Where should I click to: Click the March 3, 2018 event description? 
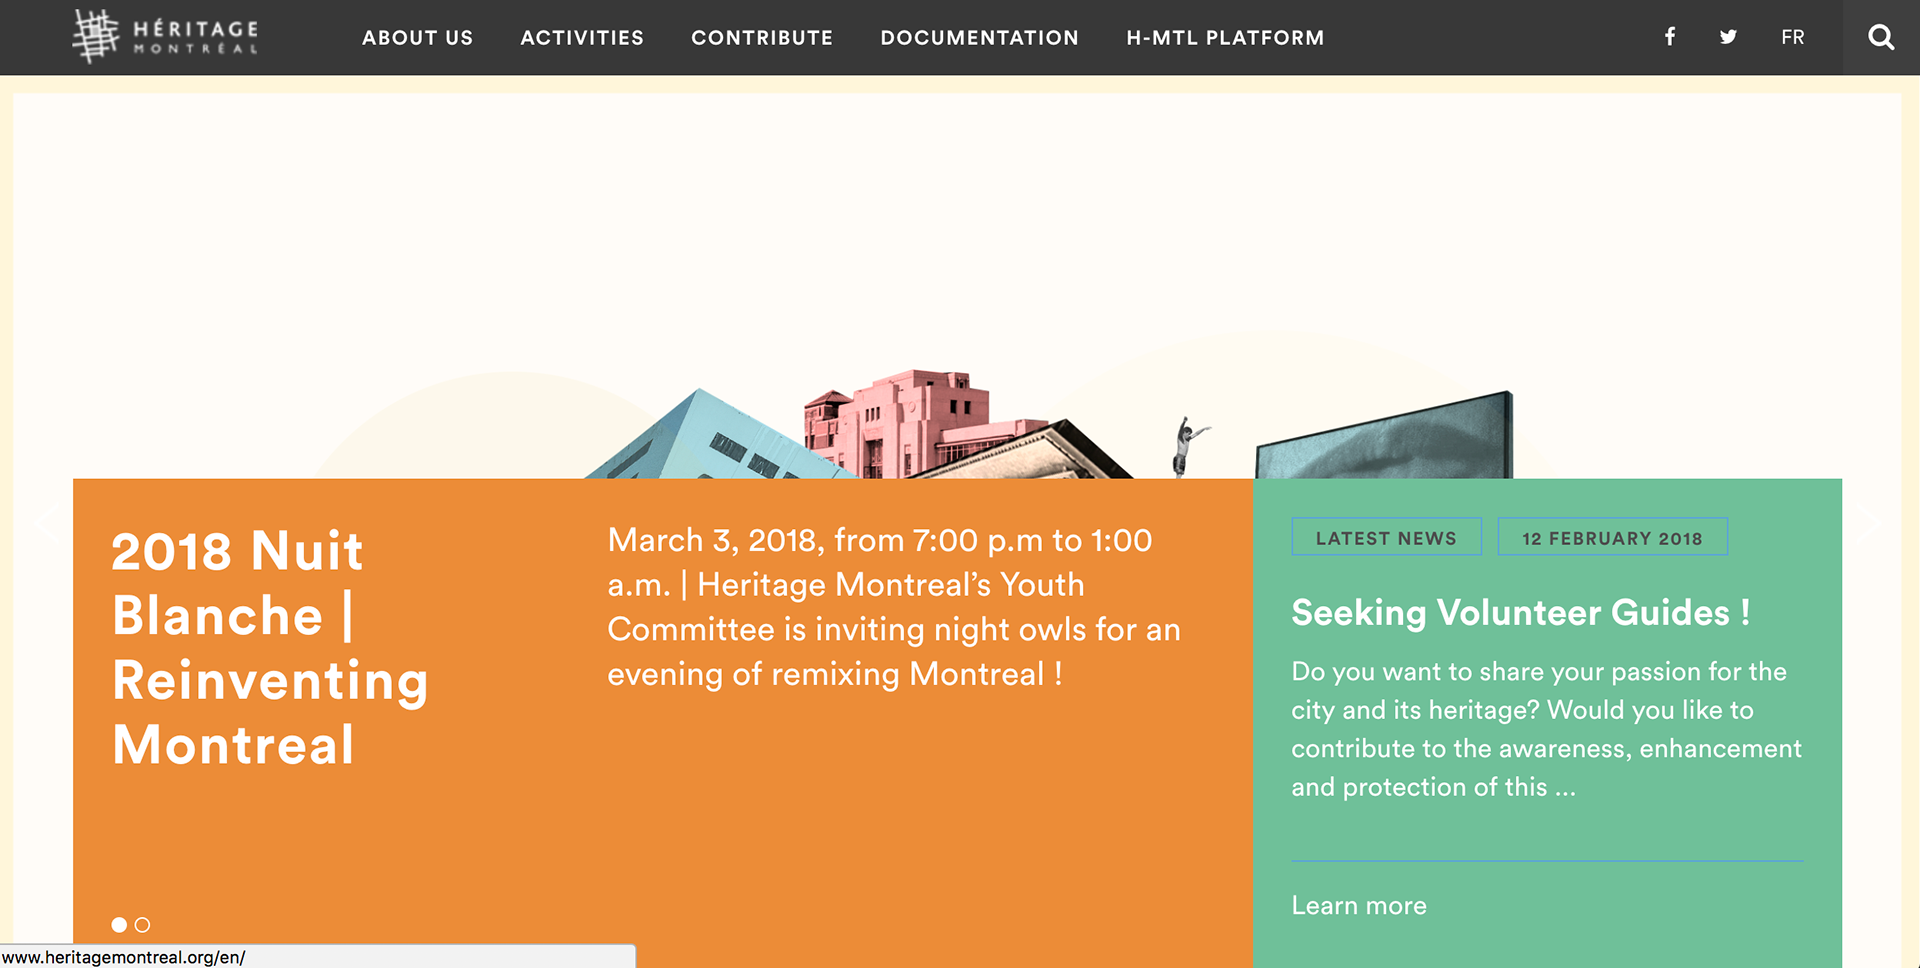pos(894,607)
